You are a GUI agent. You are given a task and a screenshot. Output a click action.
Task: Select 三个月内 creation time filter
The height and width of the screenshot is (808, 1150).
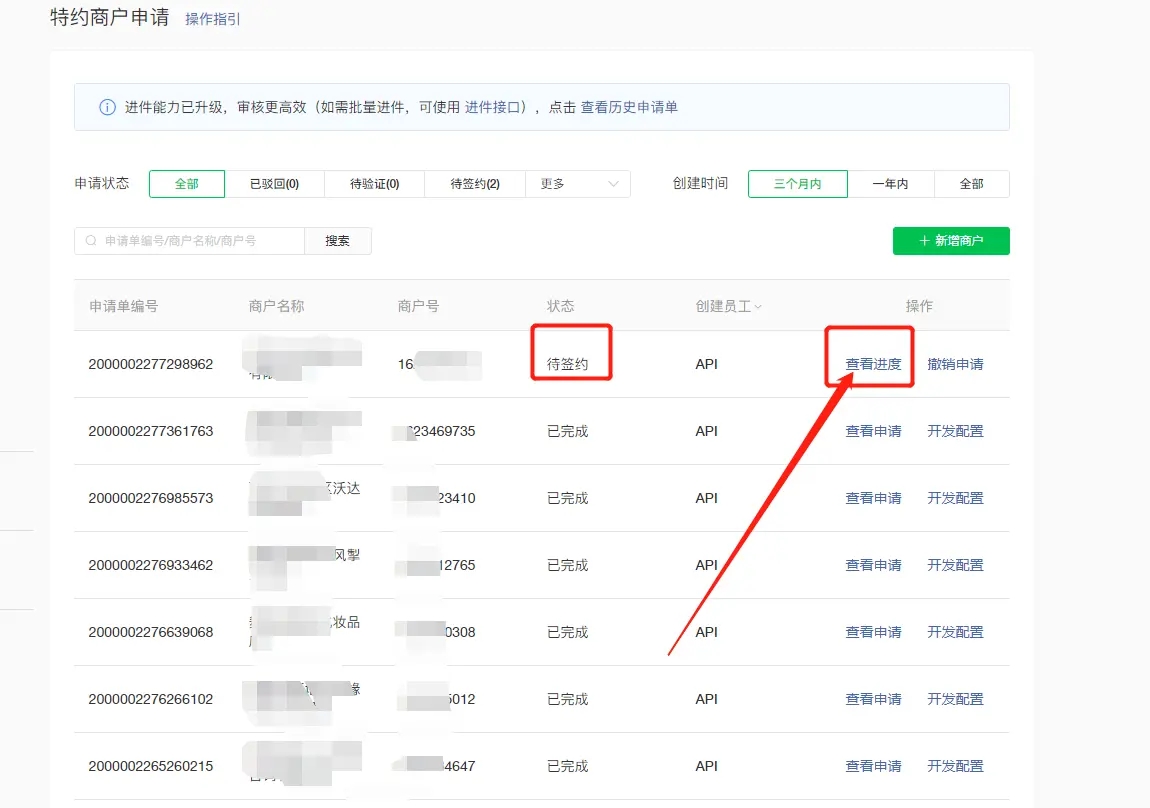pos(797,184)
